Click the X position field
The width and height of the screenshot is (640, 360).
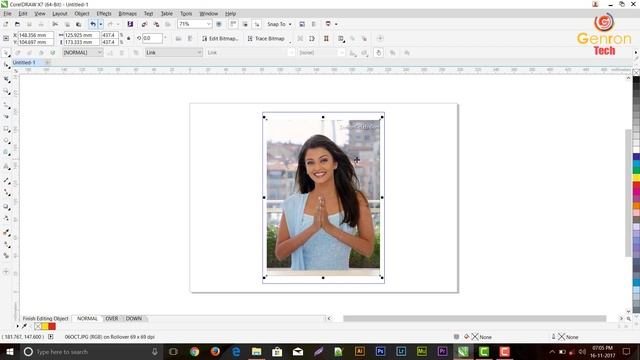point(36,35)
